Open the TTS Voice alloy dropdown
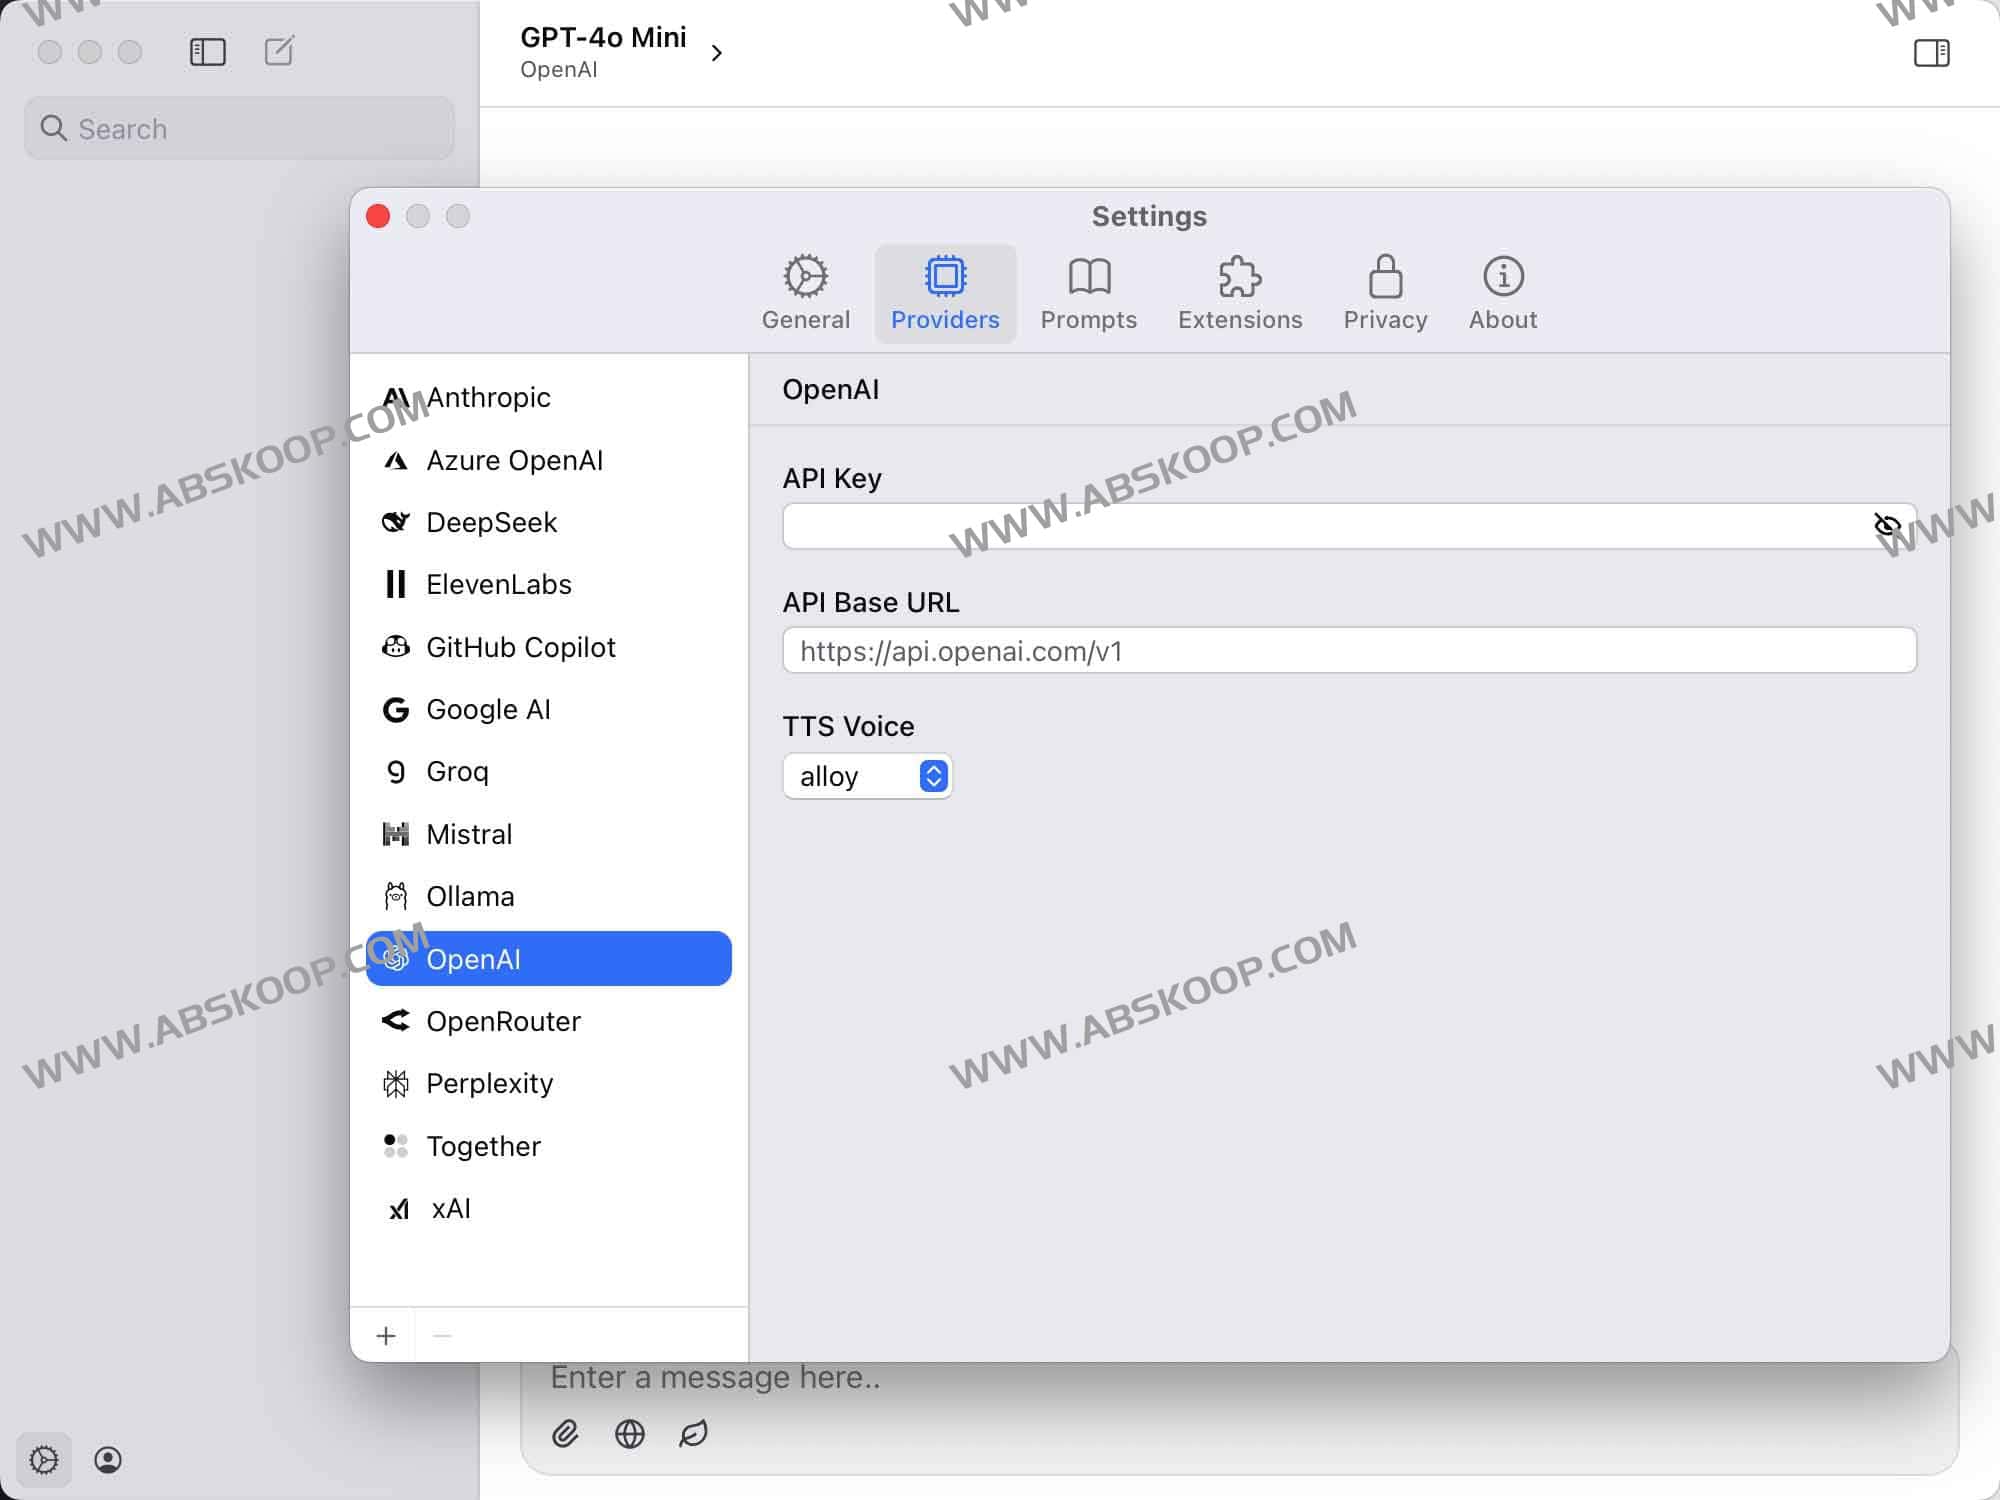2000x1500 pixels. point(867,776)
